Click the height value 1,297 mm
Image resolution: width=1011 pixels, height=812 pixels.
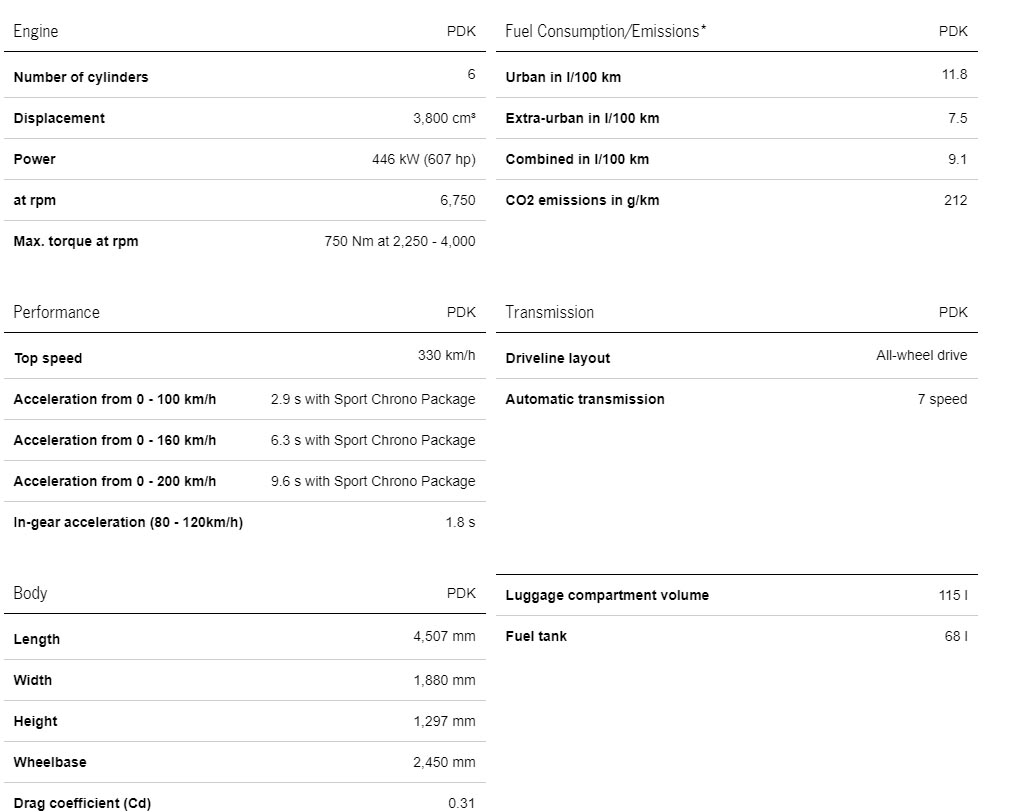click(x=444, y=721)
